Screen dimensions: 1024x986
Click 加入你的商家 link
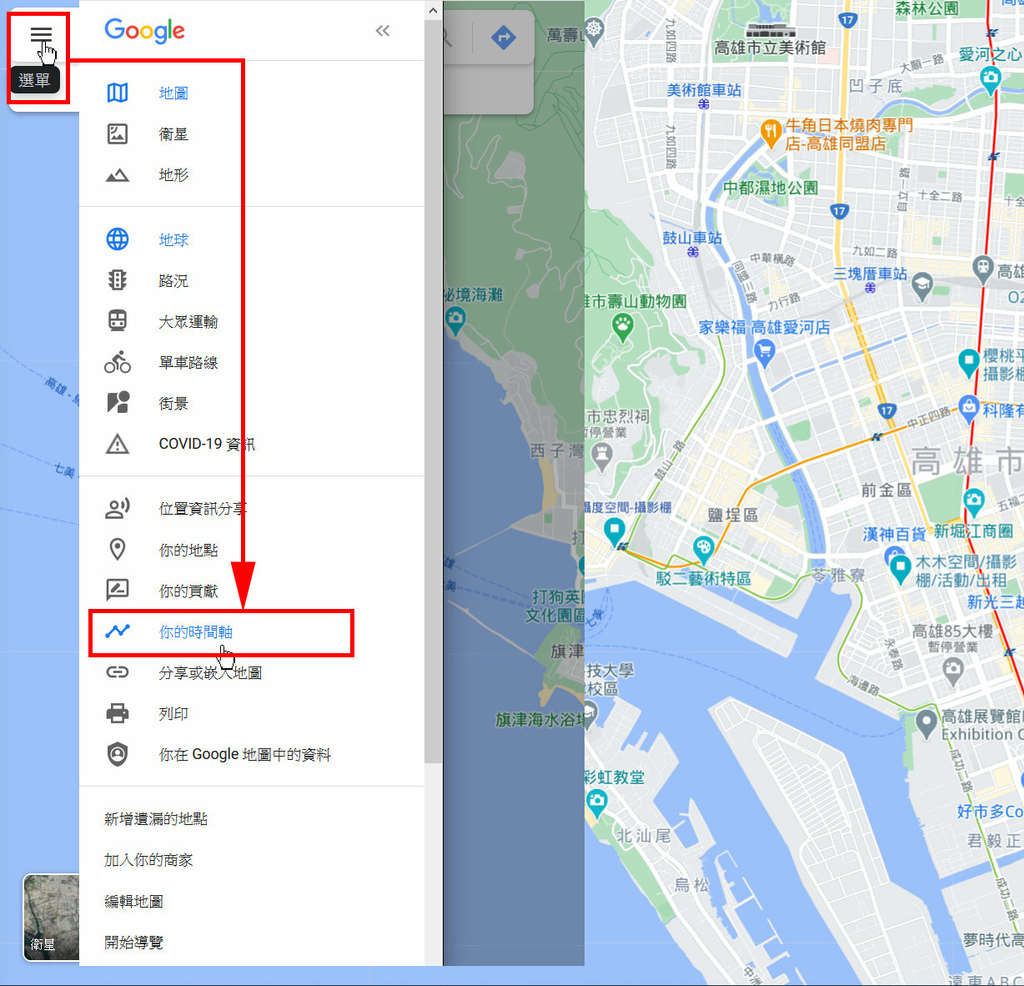pos(150,858)
